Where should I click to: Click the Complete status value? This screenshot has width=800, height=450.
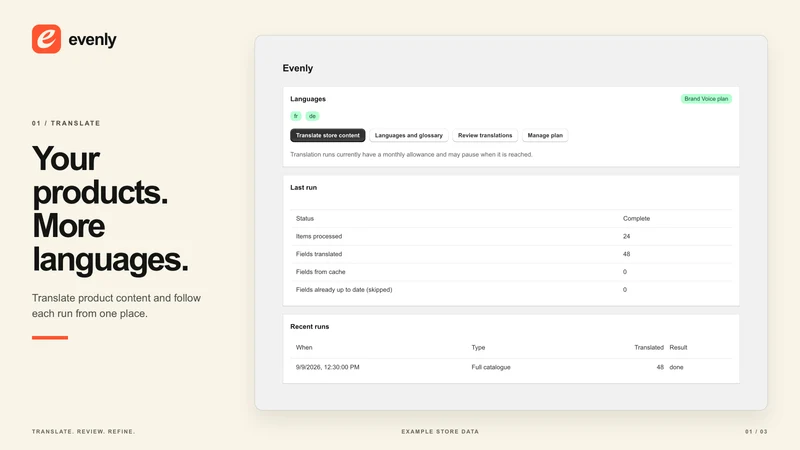[636, 218]
